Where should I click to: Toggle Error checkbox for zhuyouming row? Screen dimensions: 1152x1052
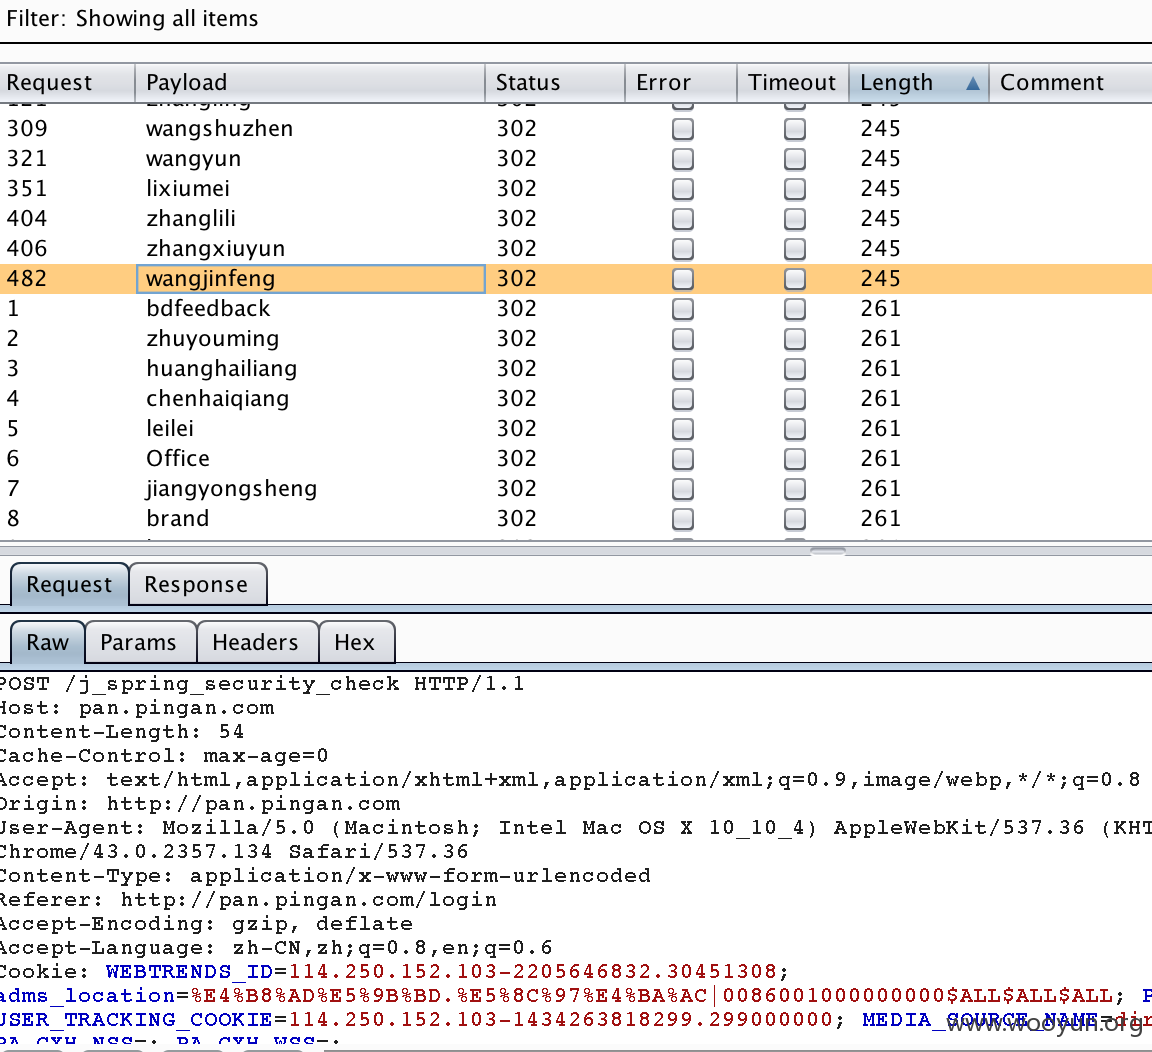pyautogui.click(x=683, y=339)
